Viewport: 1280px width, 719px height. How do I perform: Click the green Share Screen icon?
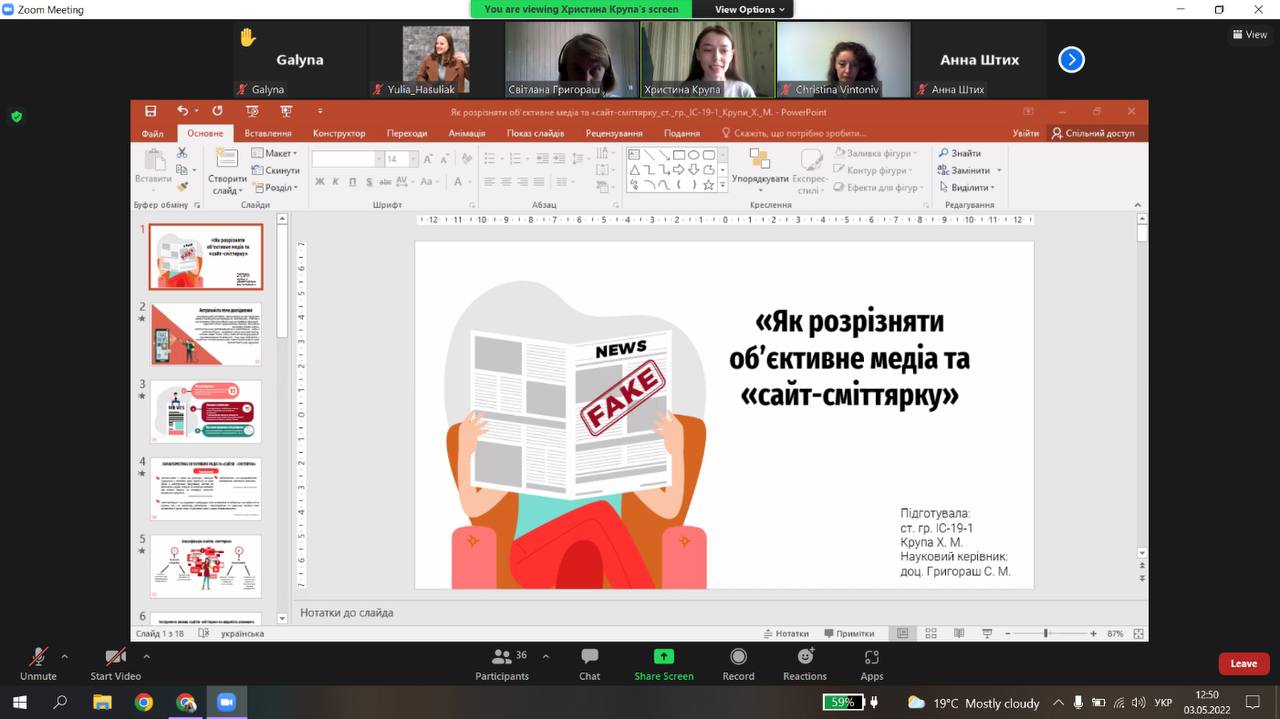click(x=663, y=657)
